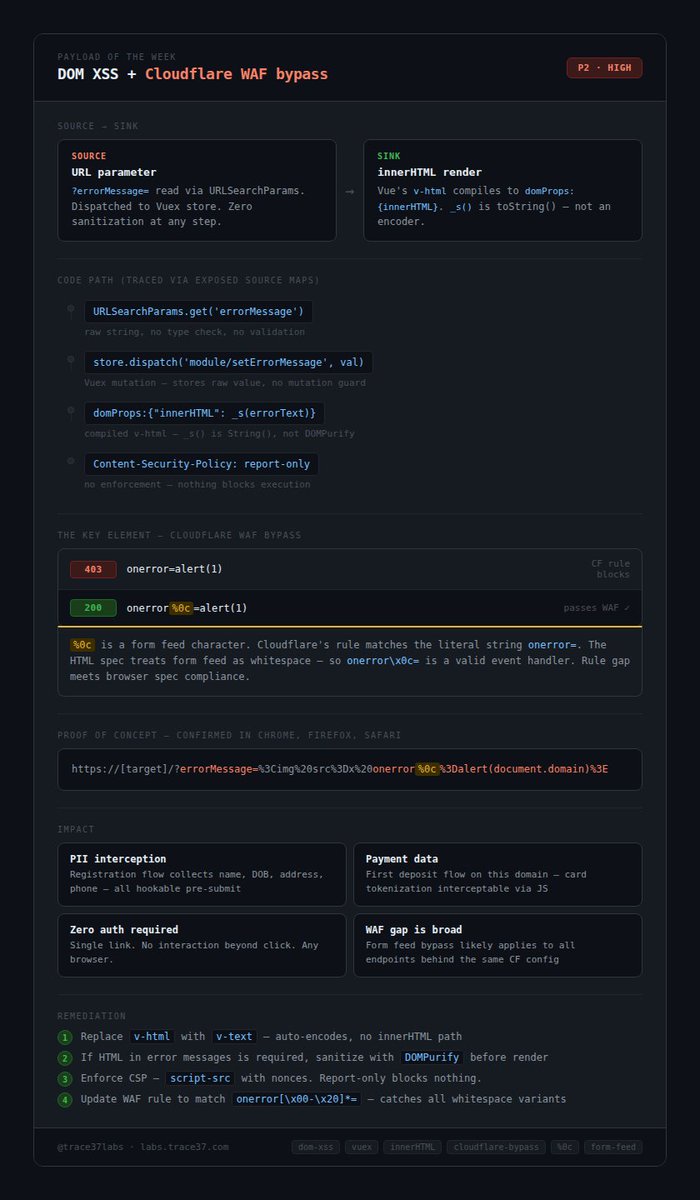Click the form-feed tag
The image size is (700, 1200).
pyautogui.click(x=613, y=1147)
